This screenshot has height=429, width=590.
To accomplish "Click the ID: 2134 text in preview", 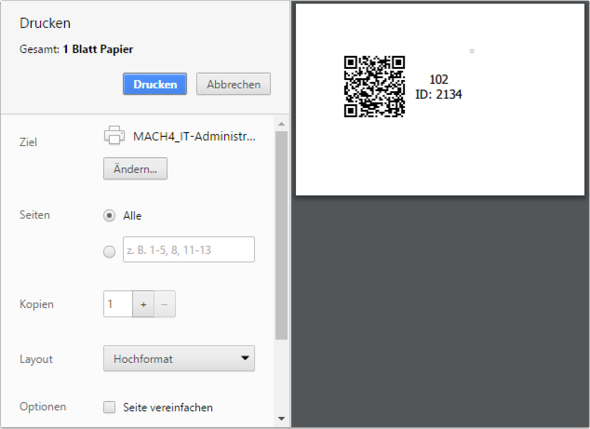I will point(438,94).
